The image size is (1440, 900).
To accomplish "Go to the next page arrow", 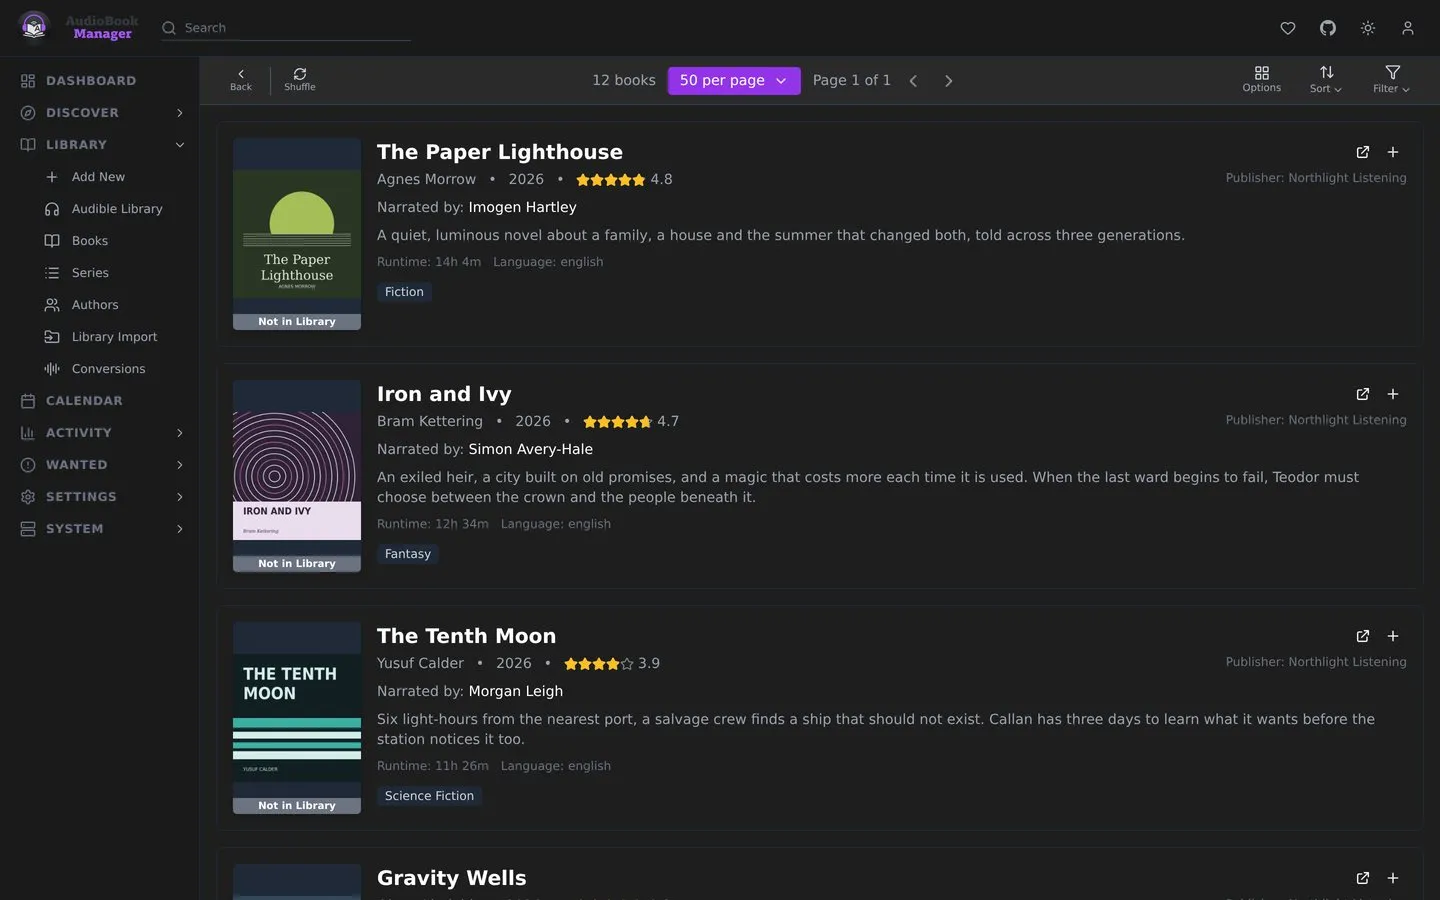I will pyautogui.click(x=949, y=80).
